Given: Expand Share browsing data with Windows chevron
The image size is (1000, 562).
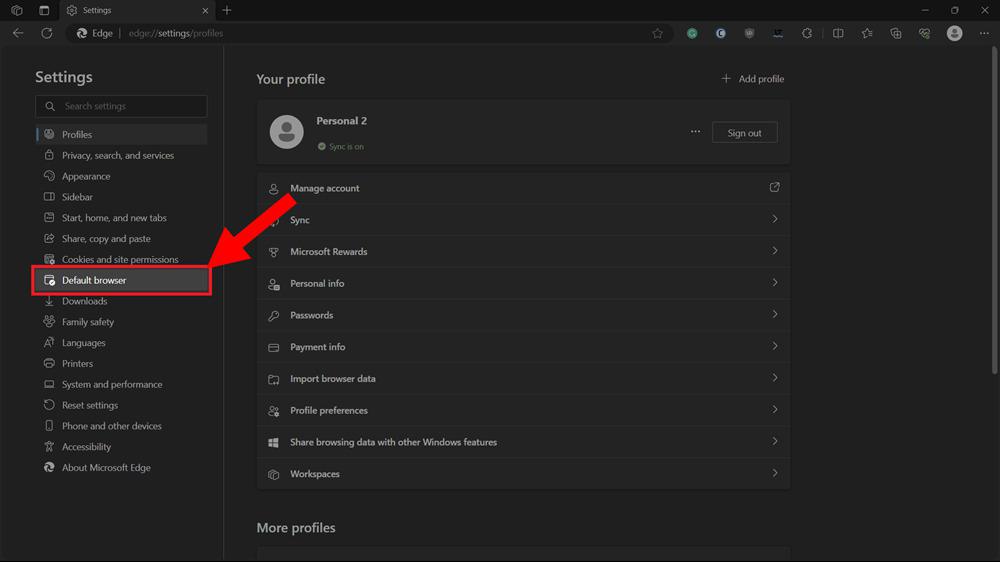Looking at the screenshot, I should (x=775, y=441).
